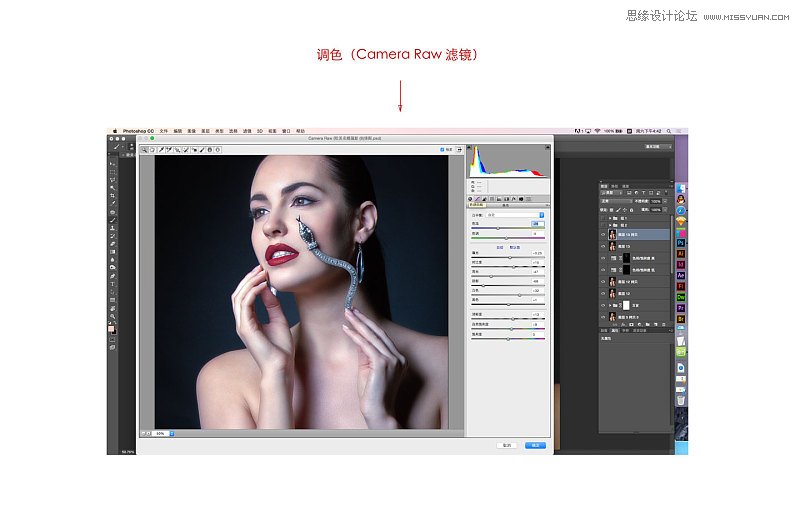Open the 文件 (File) menu
Viewport: 800px width, 512px height.
click(x=162, y=130)
